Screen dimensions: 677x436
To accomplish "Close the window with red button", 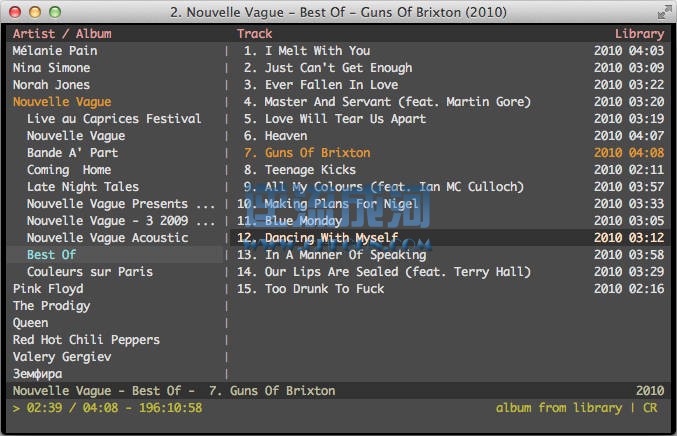I will click(15, 12).
